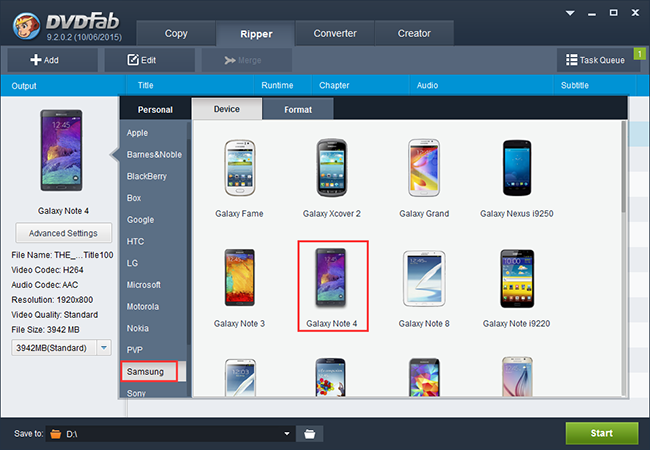Select Motorola in the brand list
650x450 pixels.
click(143, 306)
